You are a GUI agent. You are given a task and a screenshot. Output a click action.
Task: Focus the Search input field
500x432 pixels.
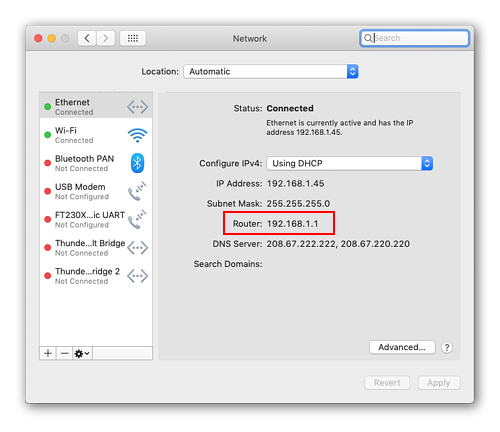(x=414, y=38)
